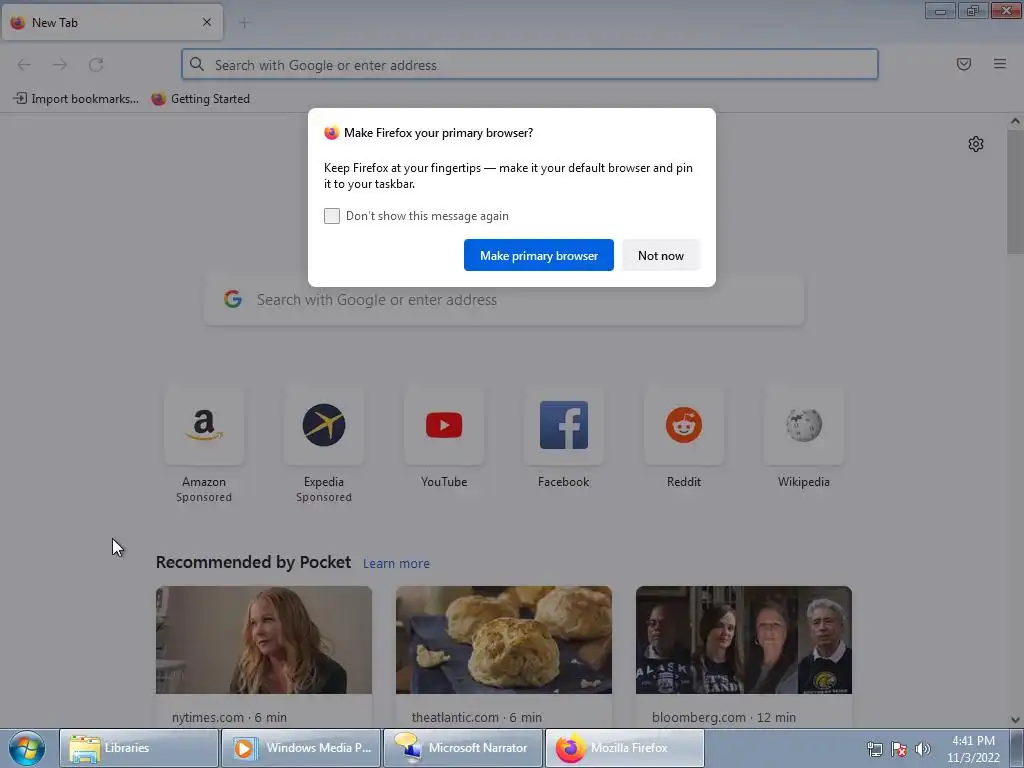The image size is (1024, 768).
Task: Click the "Recommended by Pocket" heading
Action: 253,562
